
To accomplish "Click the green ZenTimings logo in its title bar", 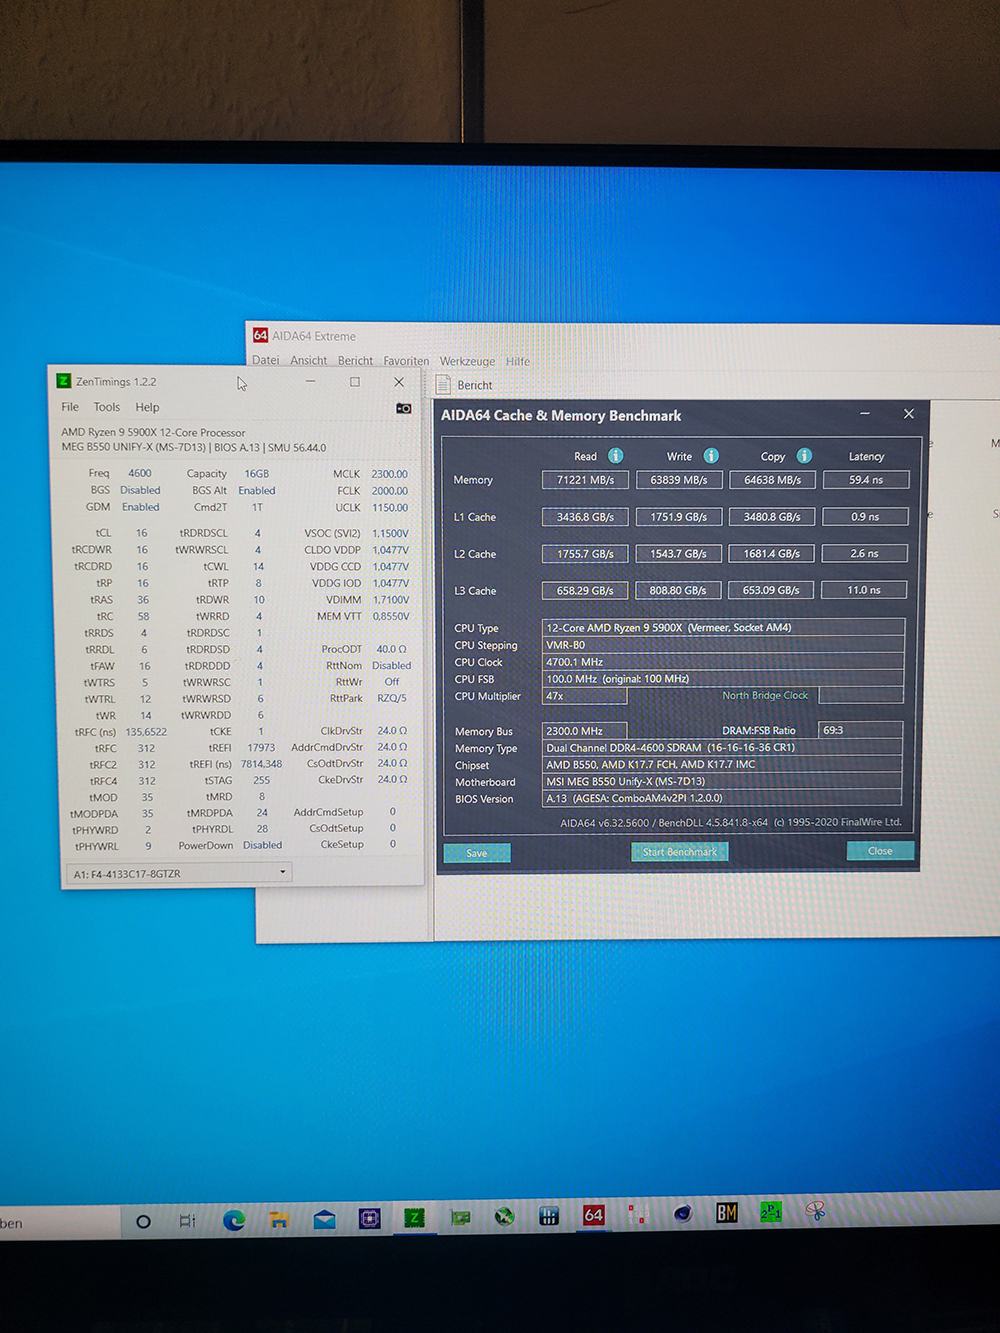I will click(x=64, y=381).
